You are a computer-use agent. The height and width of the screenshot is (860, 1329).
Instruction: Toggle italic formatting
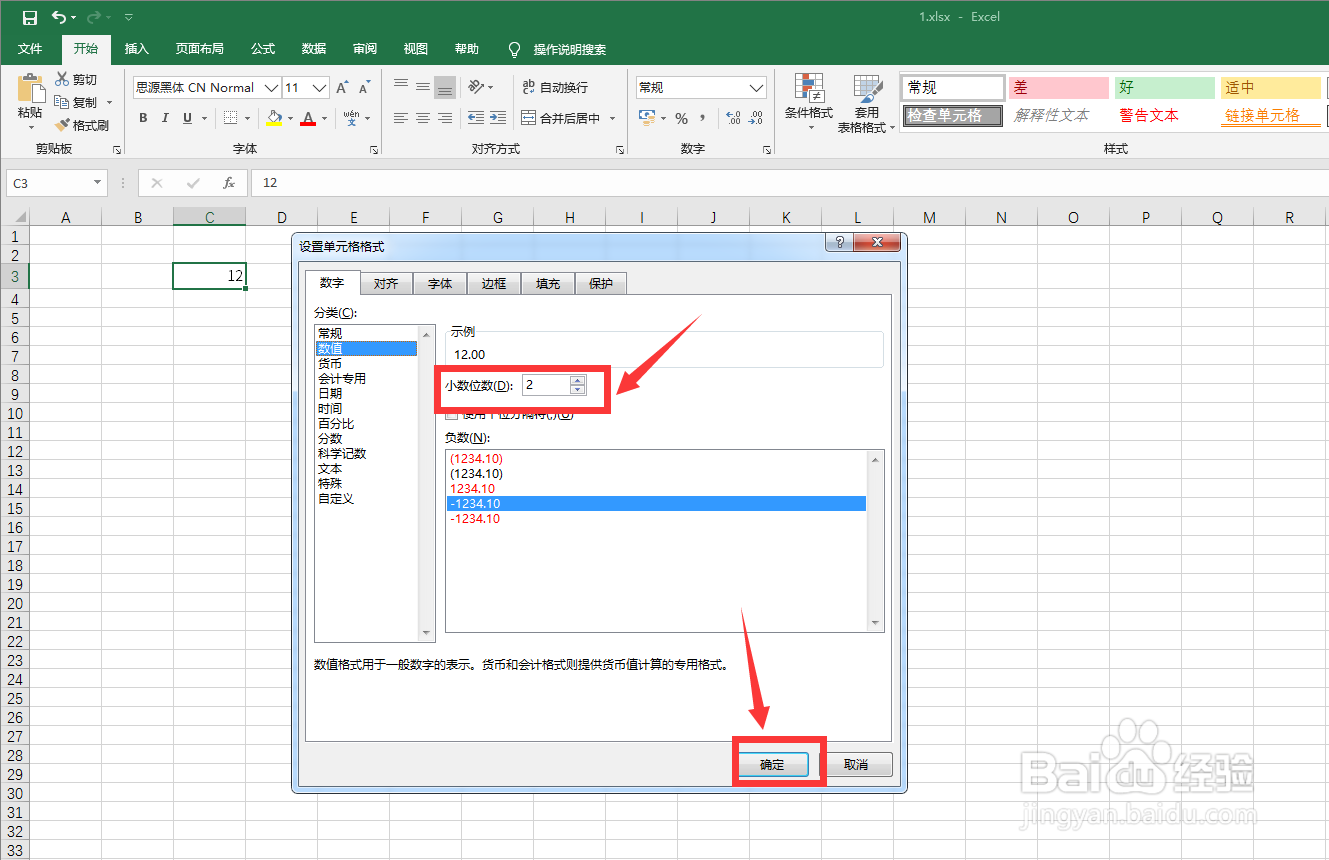click(165, 118)
